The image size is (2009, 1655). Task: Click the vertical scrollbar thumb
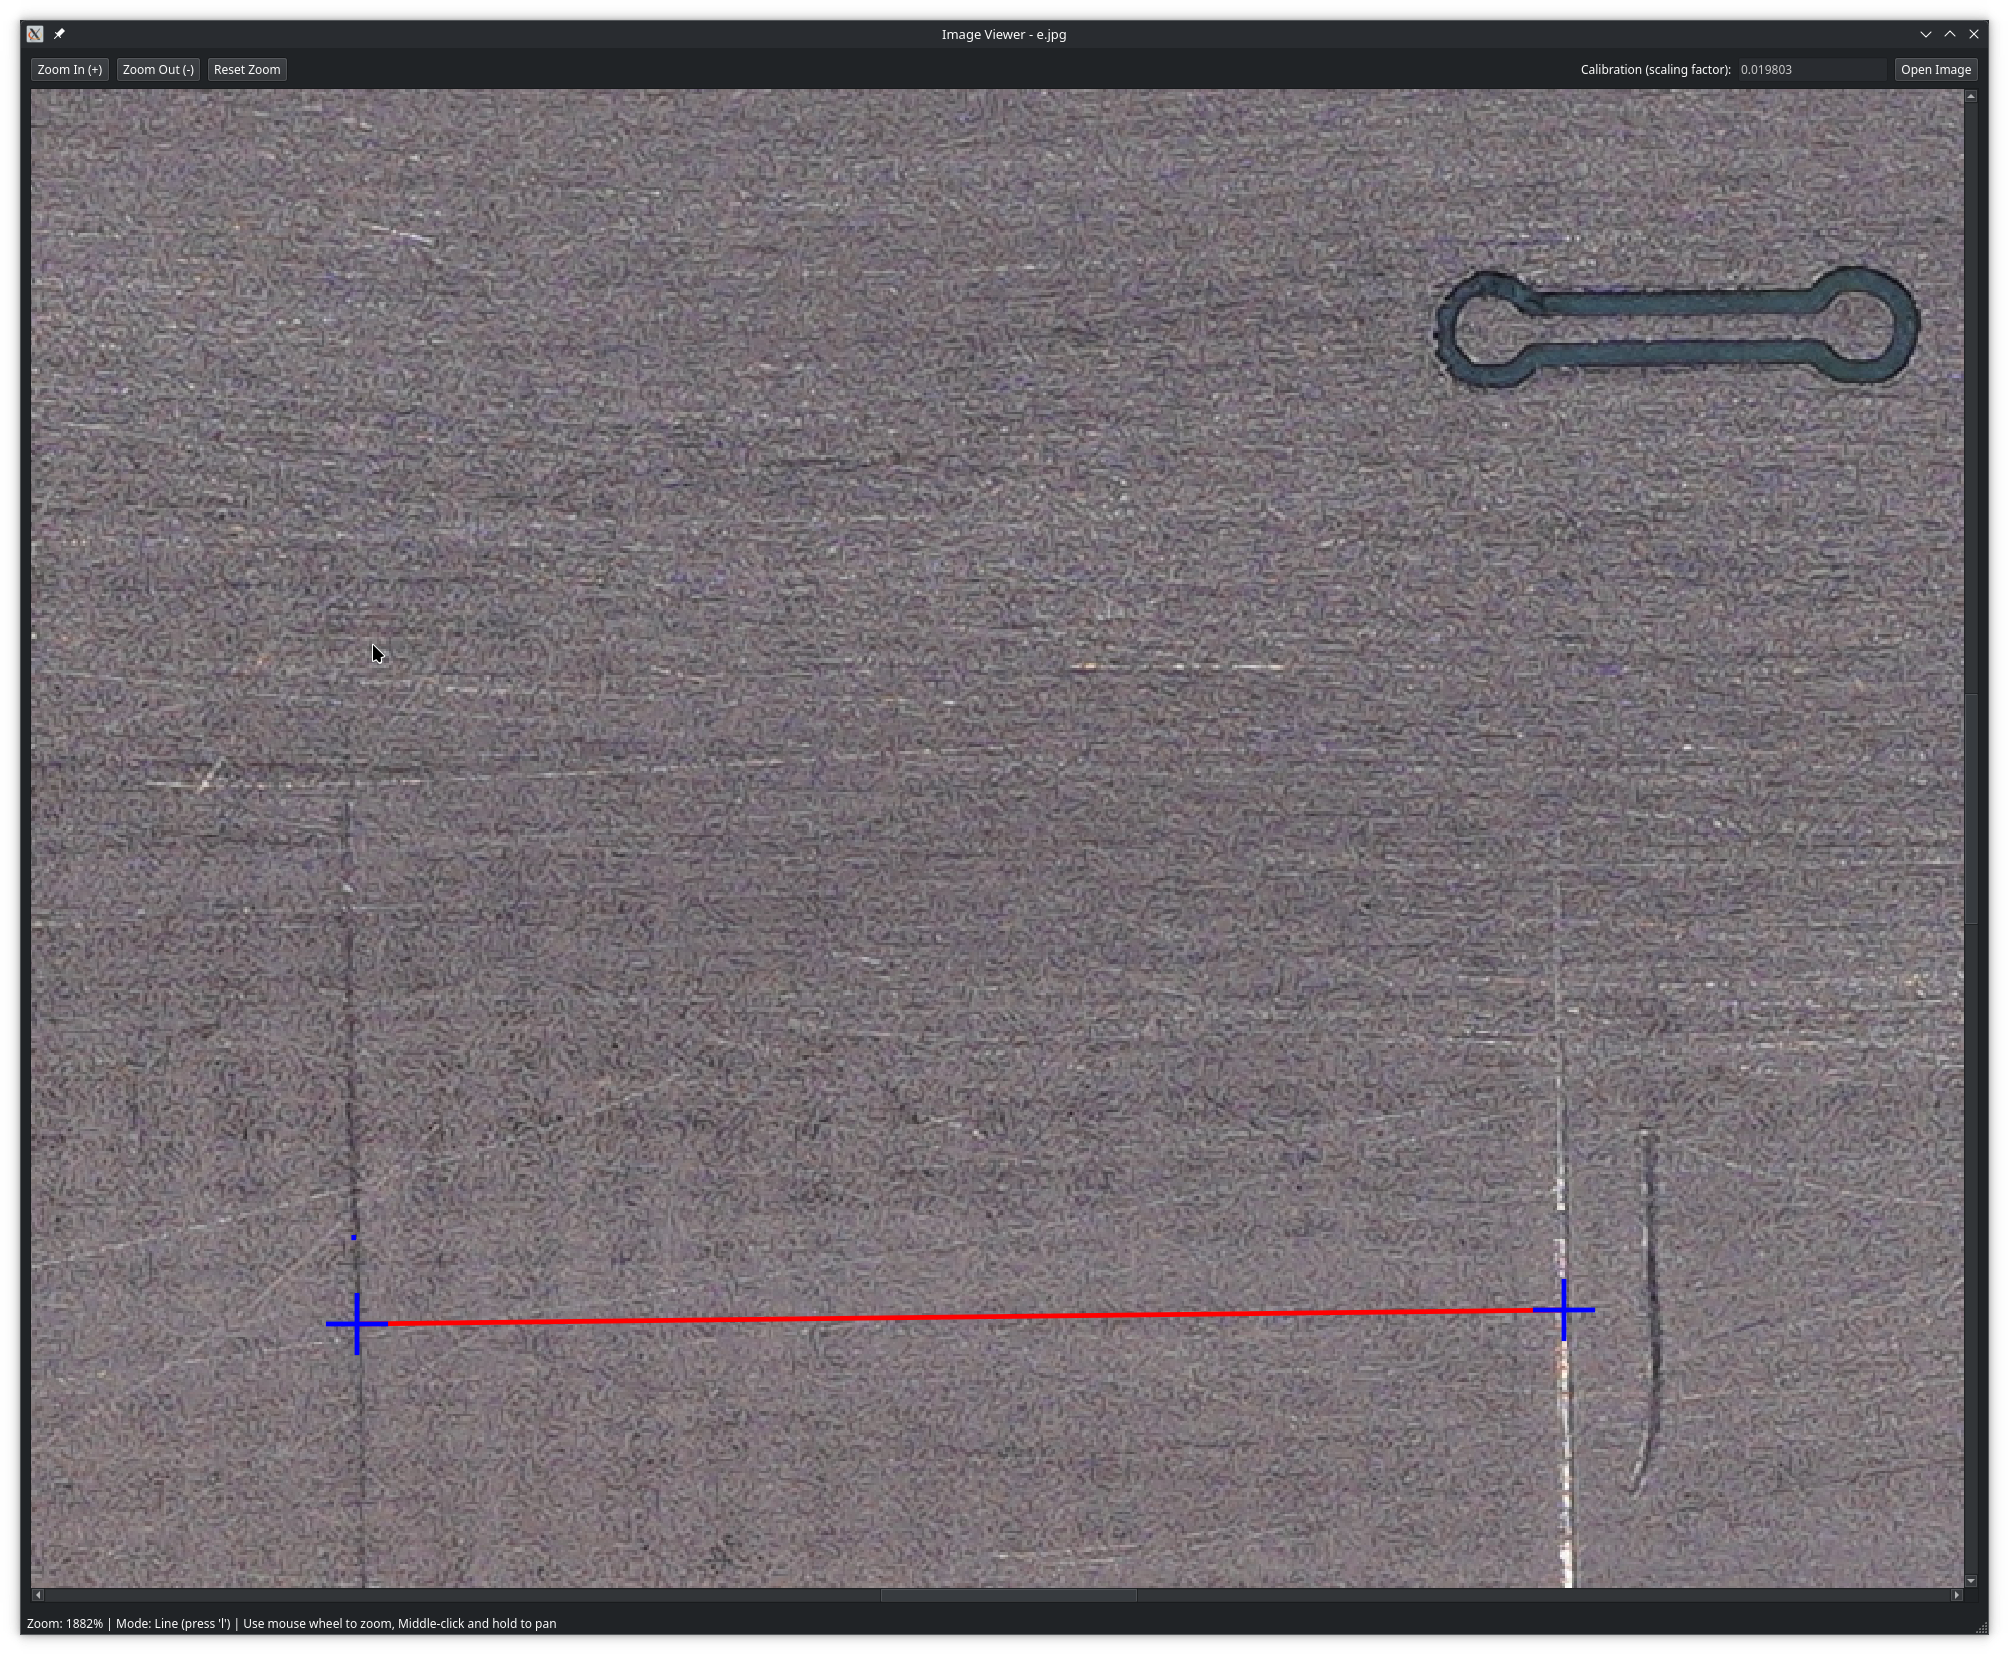pyautogui.click(x=1970, y=808)
